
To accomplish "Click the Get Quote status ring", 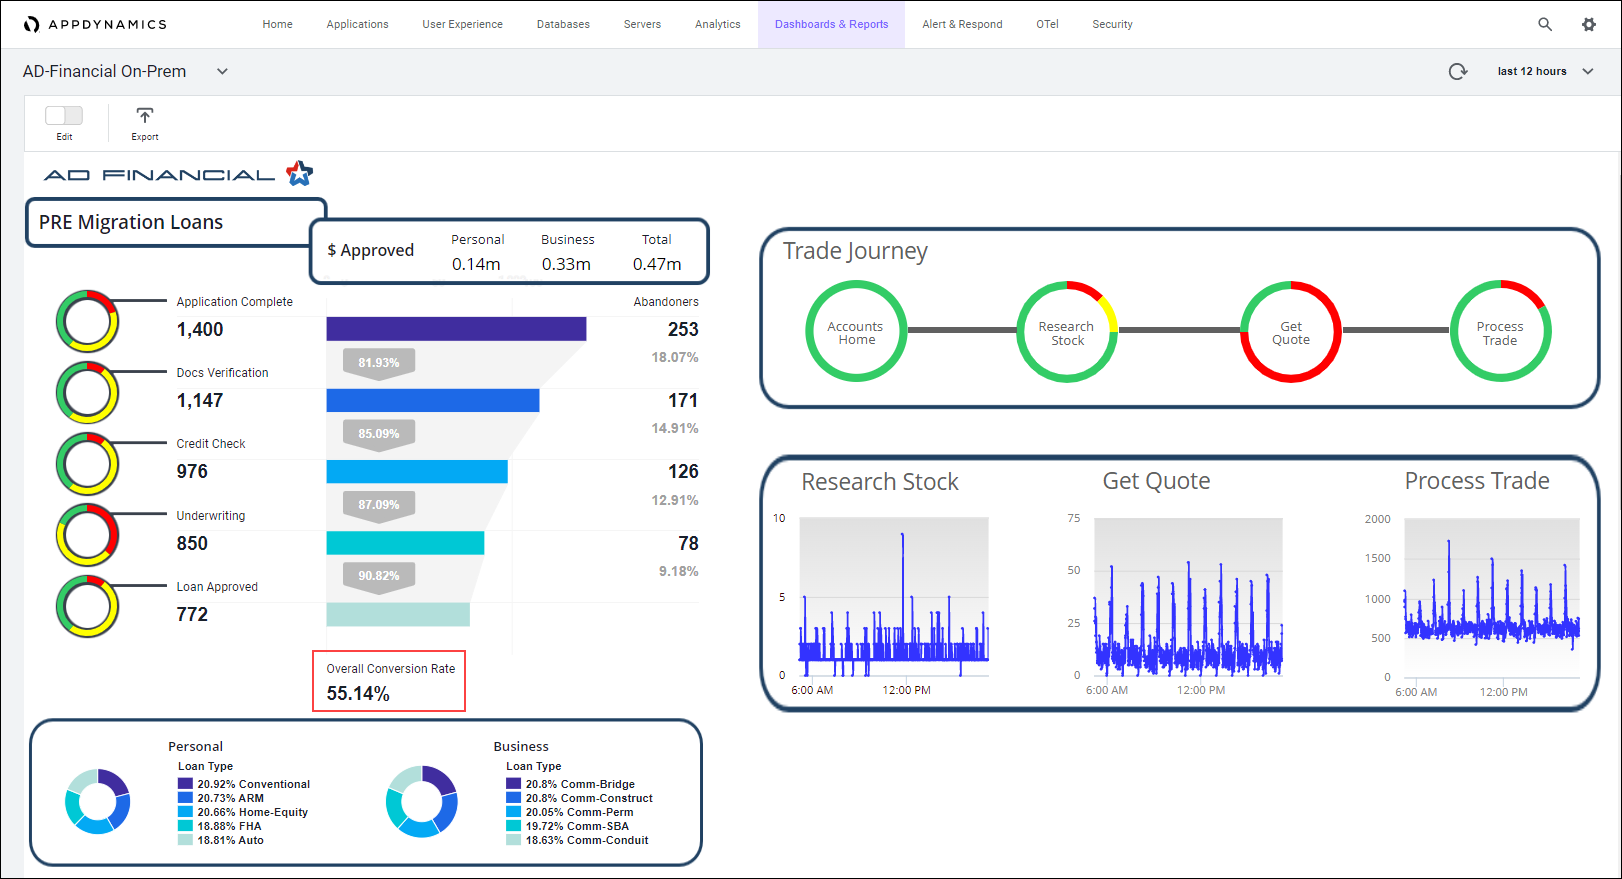I will pyautogui.click(x=1290, y=332).
